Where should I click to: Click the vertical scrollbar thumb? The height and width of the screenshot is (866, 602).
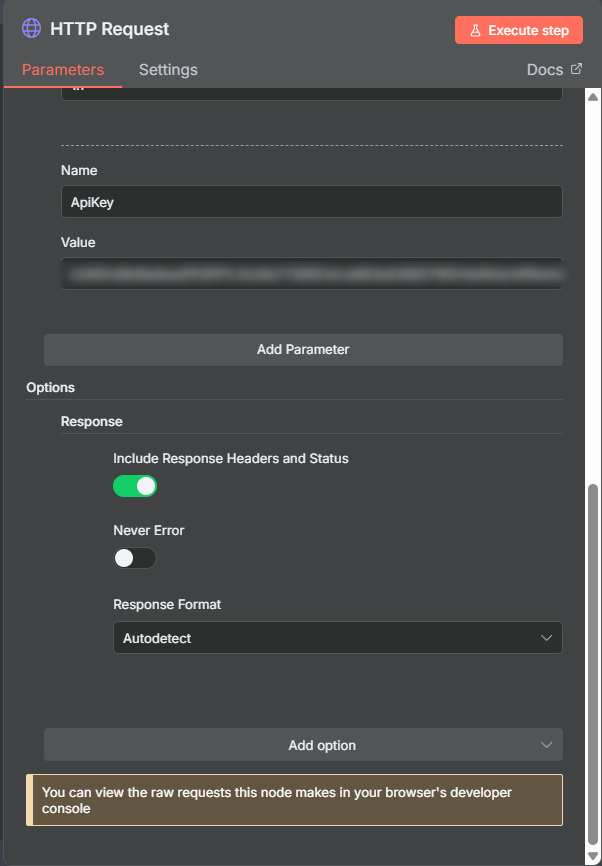(592, 660)
